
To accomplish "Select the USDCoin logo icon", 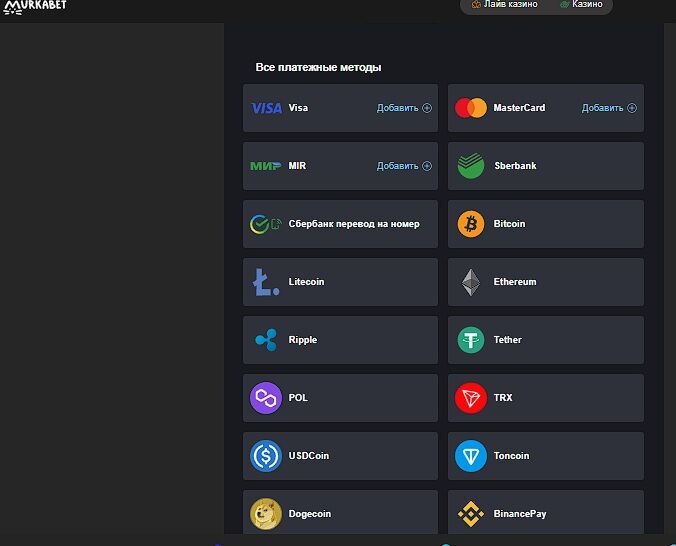I will coord(266,456).
